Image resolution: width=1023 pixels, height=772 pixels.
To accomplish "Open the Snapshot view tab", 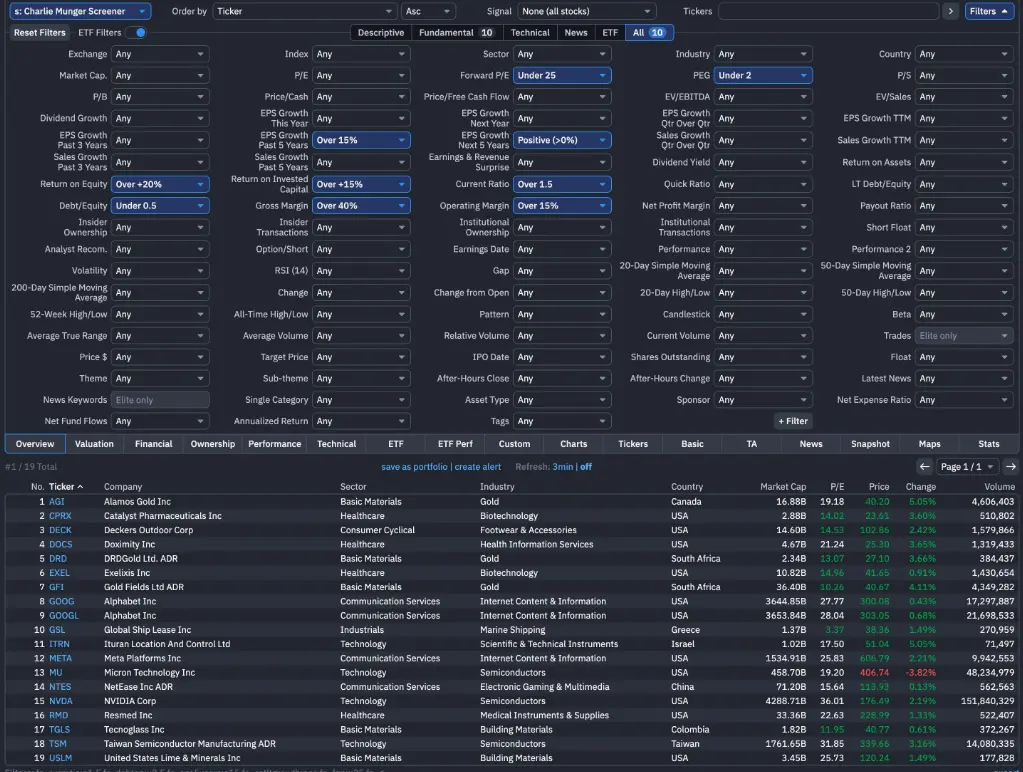I will pyautogui.click(x=870, y=444).
